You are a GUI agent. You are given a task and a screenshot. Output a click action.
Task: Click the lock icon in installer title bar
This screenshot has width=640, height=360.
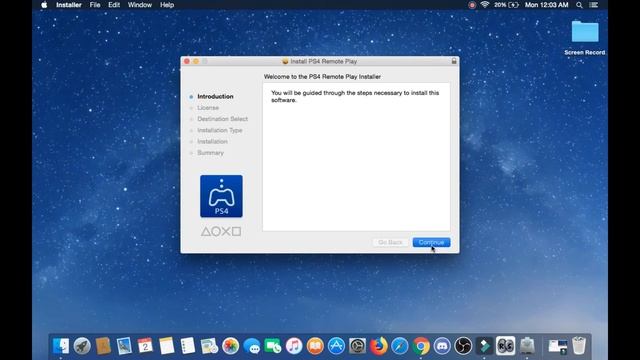[454, 61]
